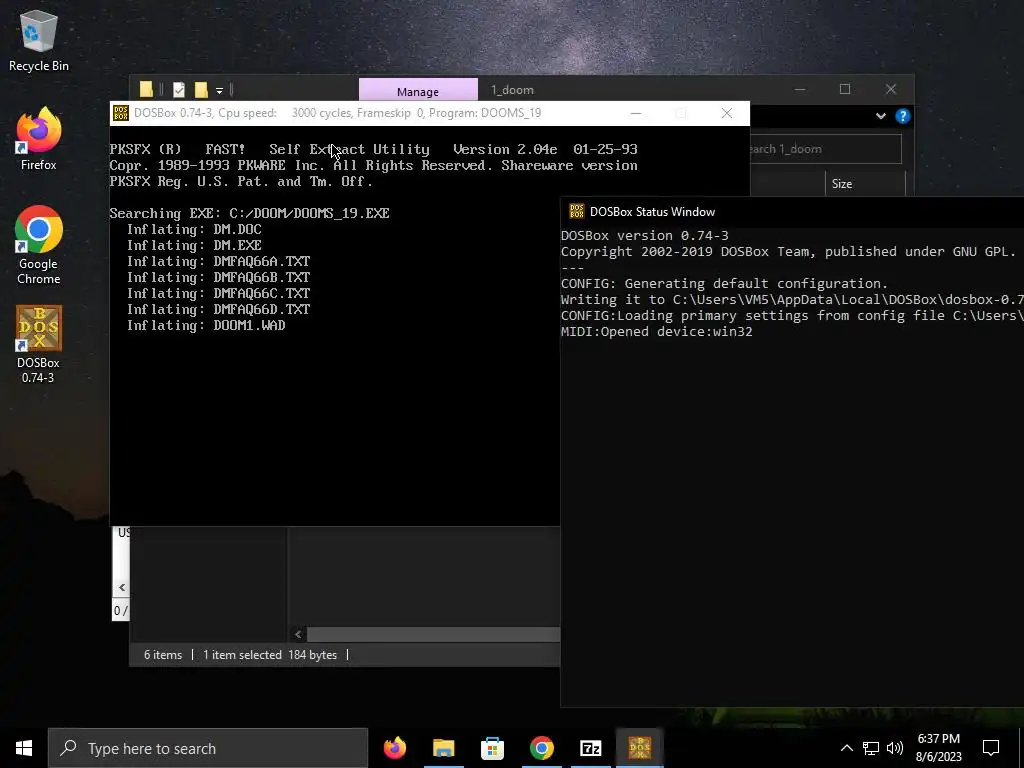Image resolution: width=1024 pixels, height=768 pixels.
Task: Maximize the 1_doom File Explorer window
Action: [x=844, y=89]
